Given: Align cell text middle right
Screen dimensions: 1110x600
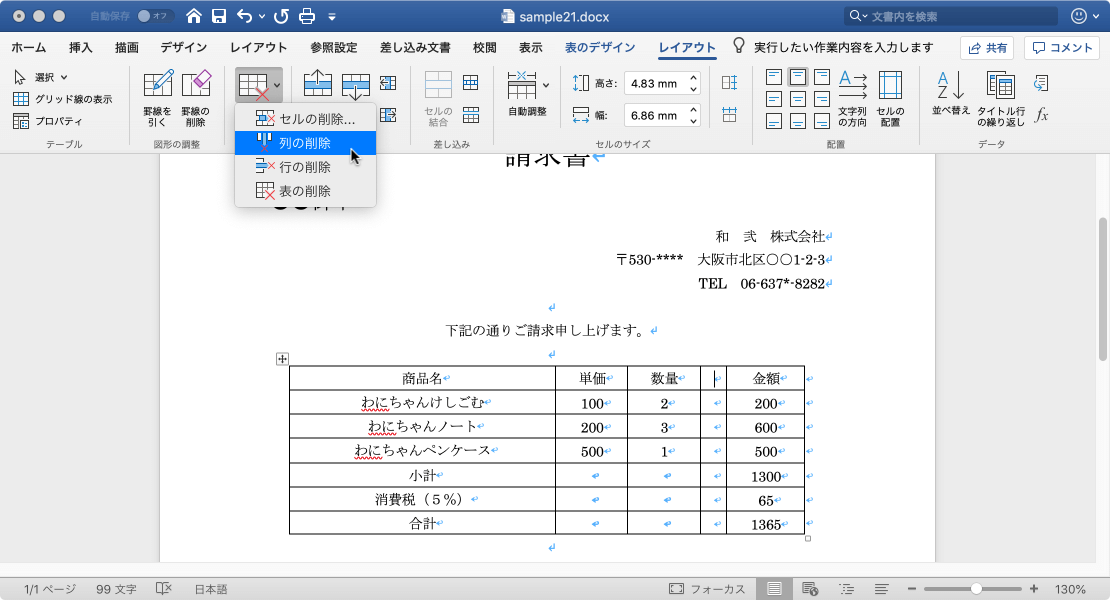Looking at the screenshot, I should (822, 99).
